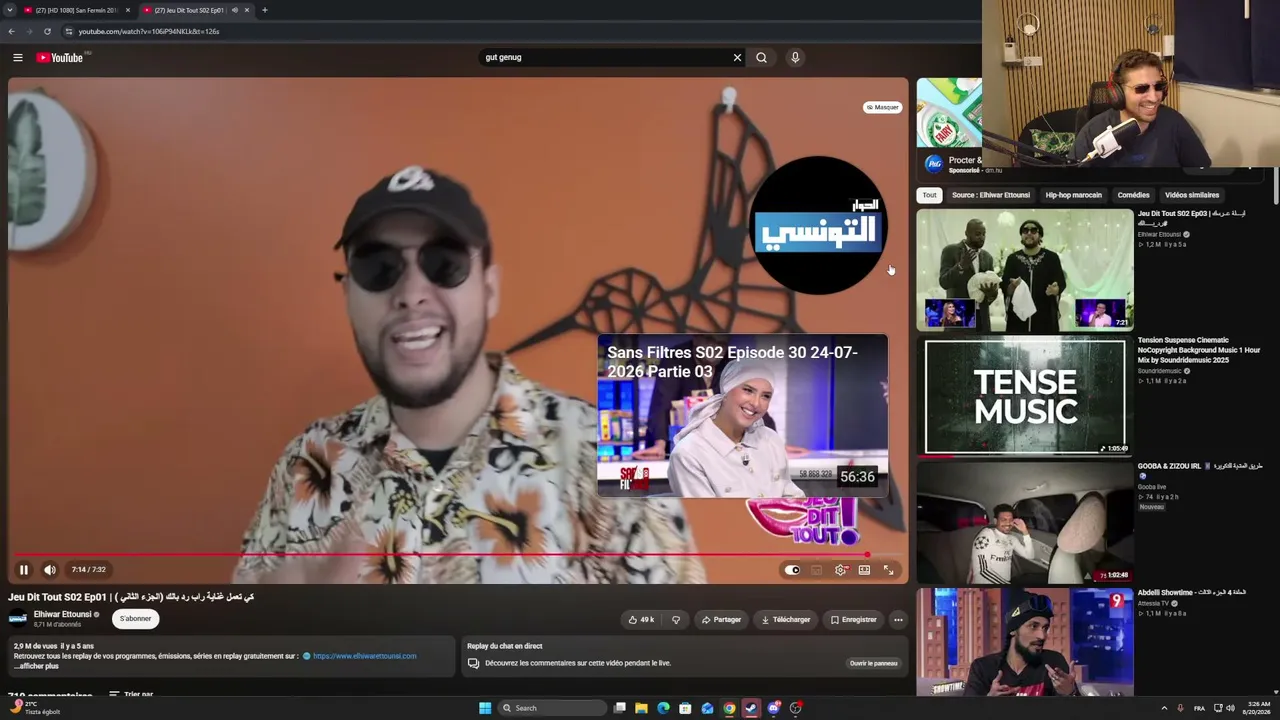Open the Windows Start menu

(485, 708)
